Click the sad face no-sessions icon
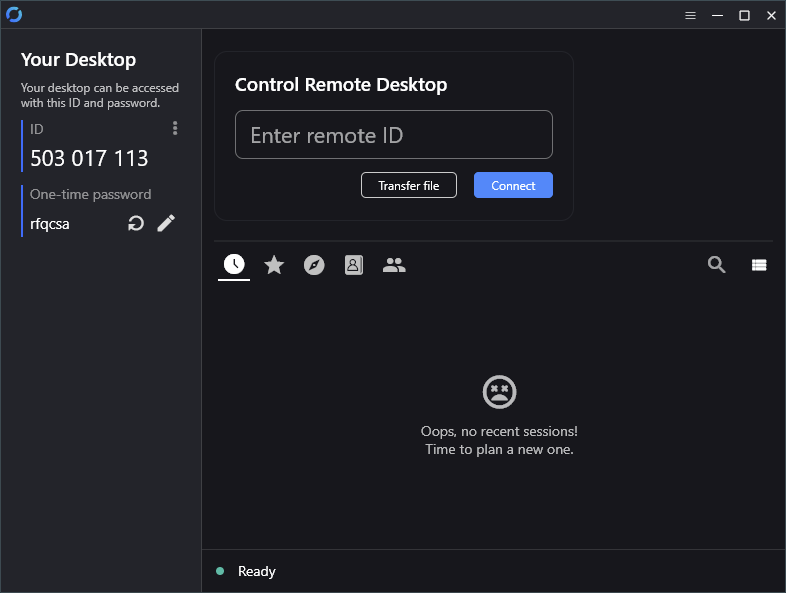This screenshot has height=593, width=786. 499,391
